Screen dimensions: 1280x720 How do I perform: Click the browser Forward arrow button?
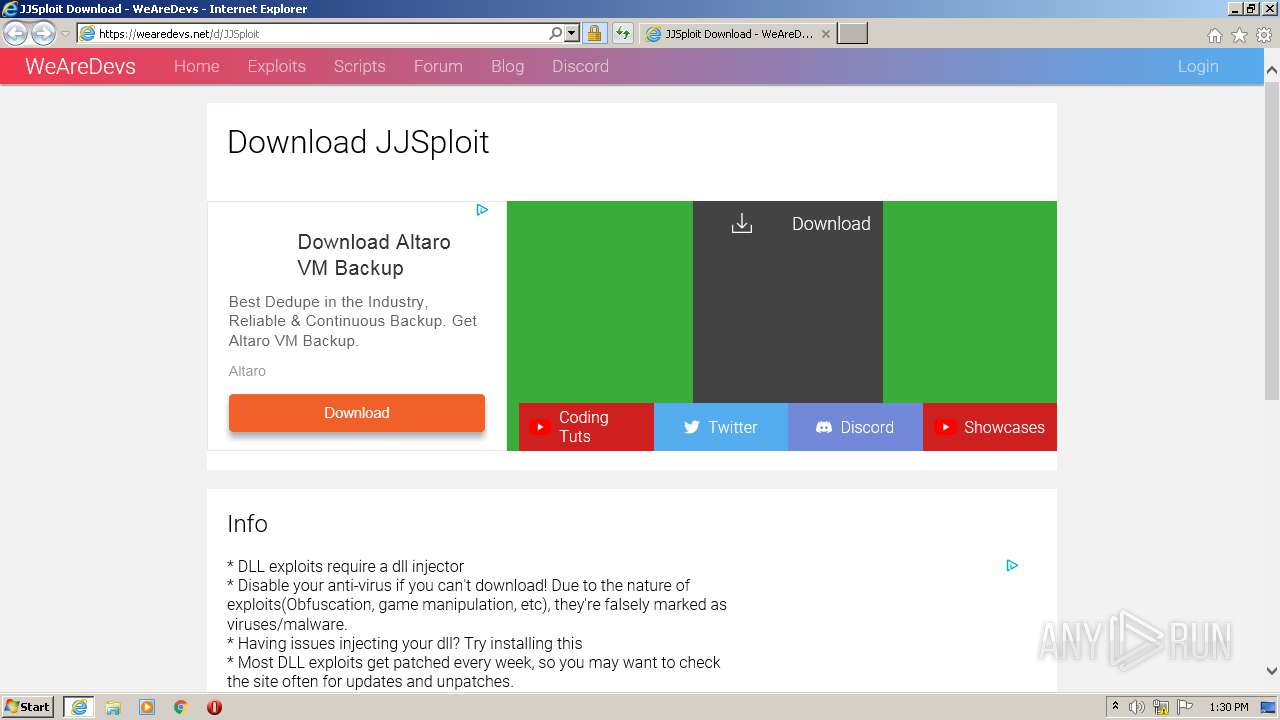tap(43, 33)
